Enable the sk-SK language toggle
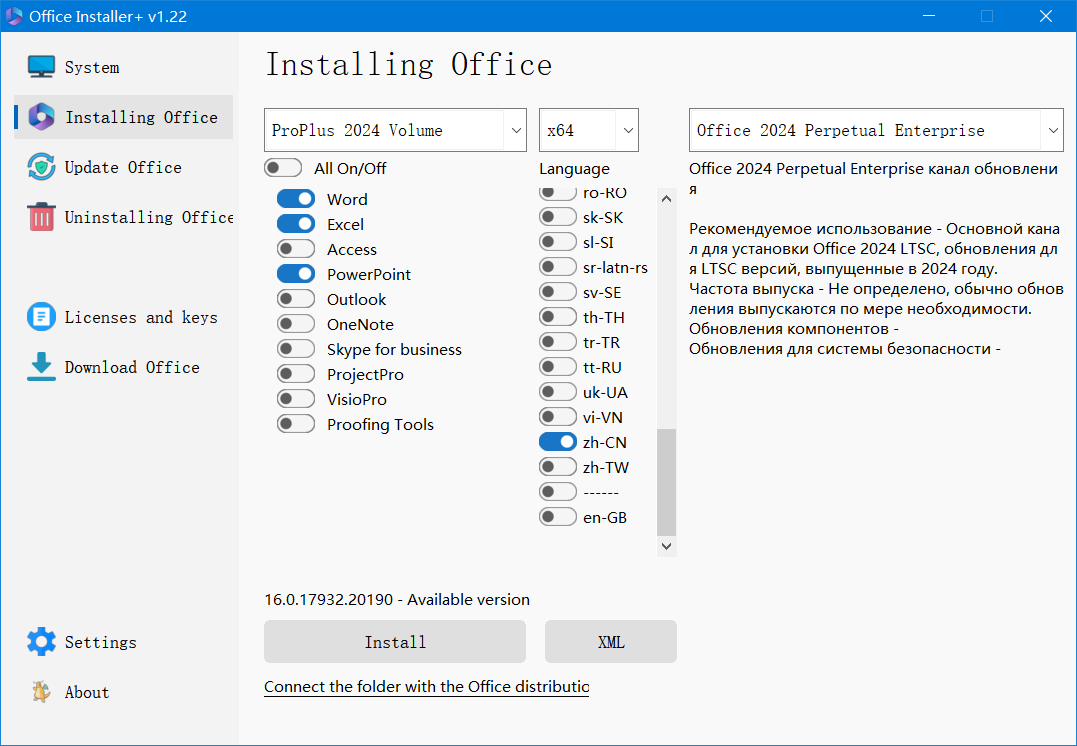1077x746 pixels. [558, 217]
